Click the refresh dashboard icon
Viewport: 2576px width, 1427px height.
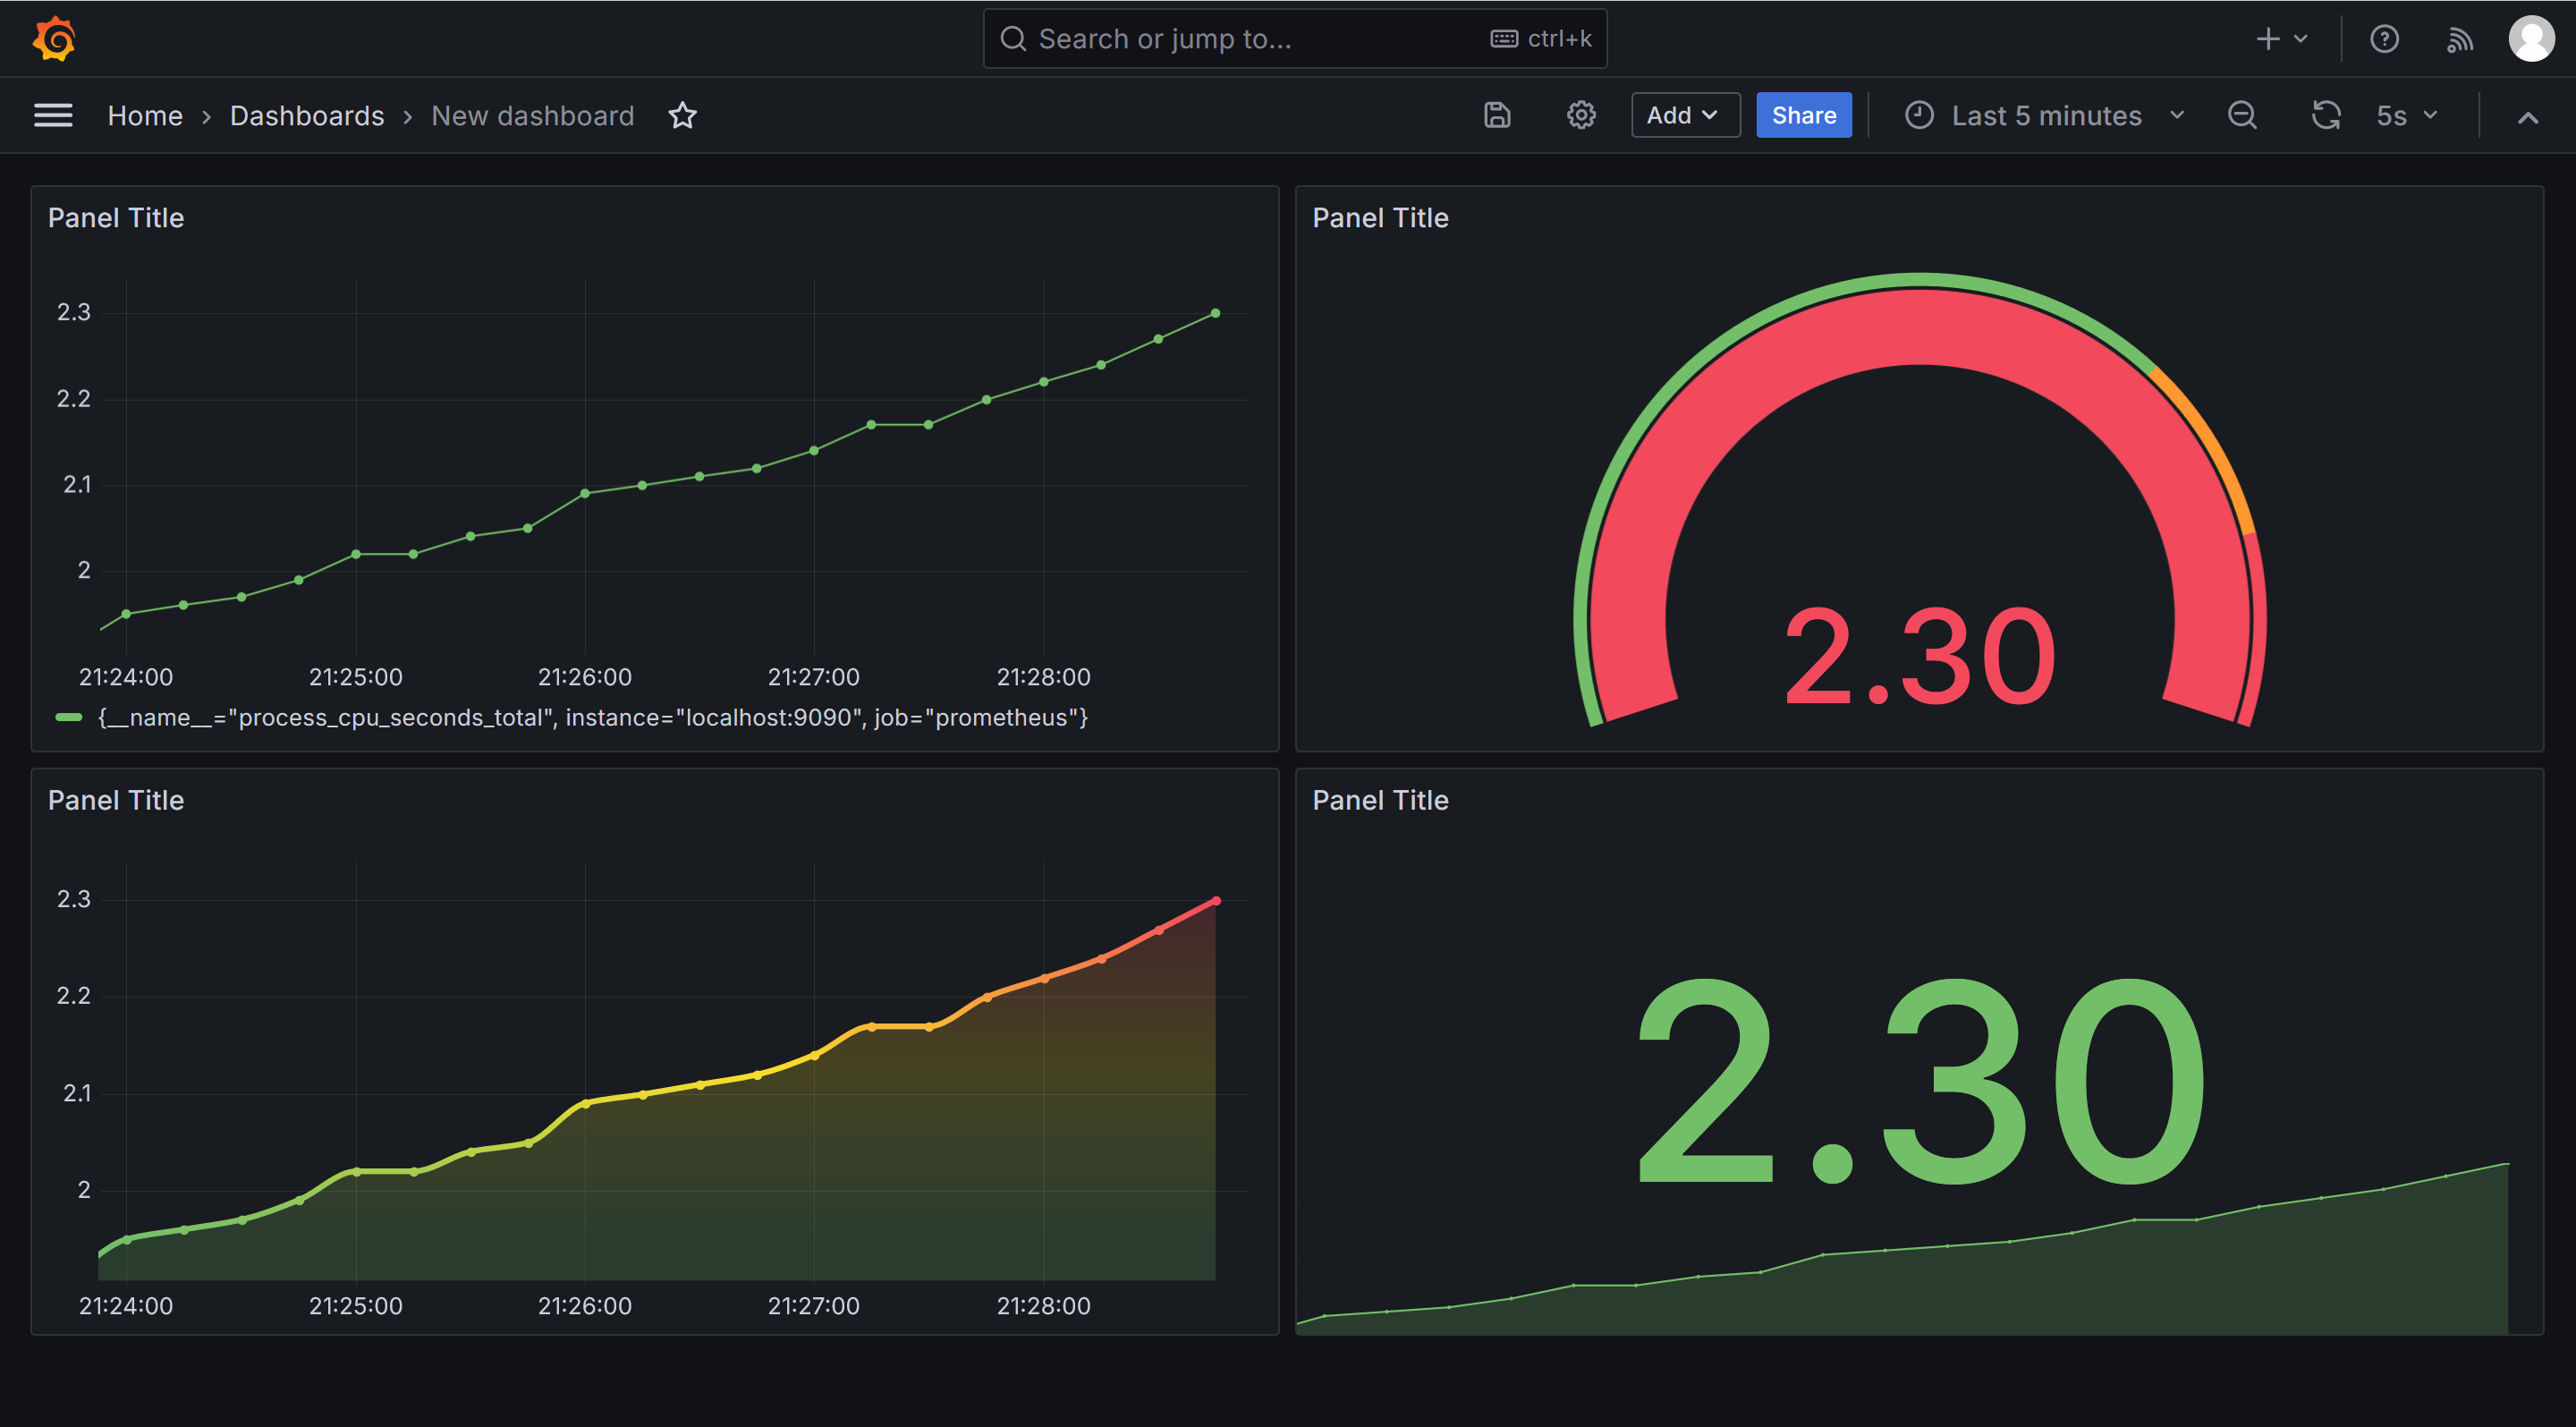tap(2325, 116)
